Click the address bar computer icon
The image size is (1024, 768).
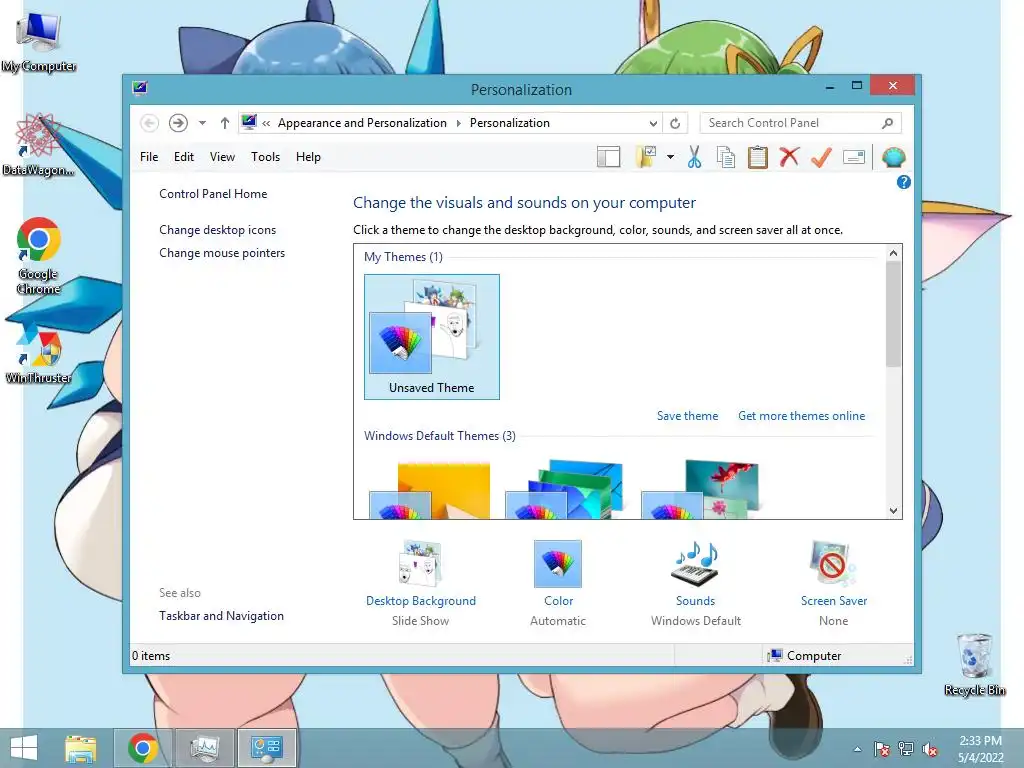coord(249,122)
